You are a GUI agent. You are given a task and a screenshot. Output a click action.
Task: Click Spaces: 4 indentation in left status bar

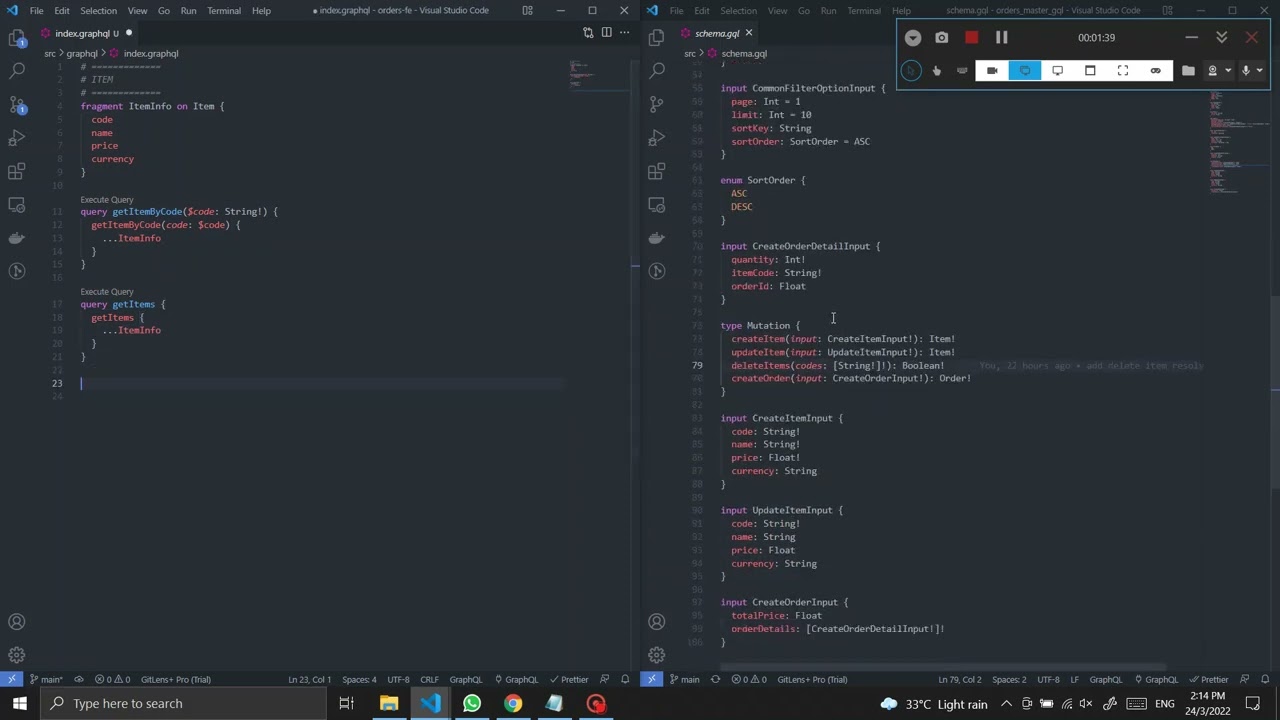359,679
